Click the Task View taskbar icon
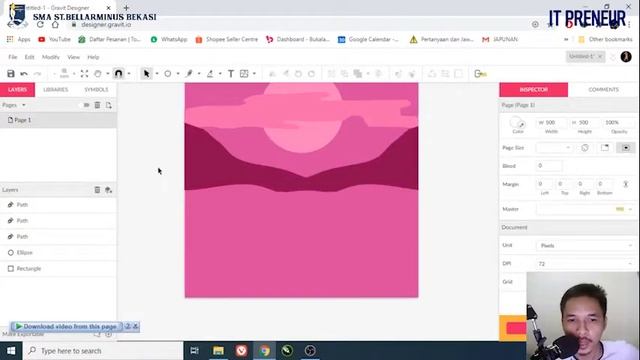640x360 pixels. pyautogui.click(x=194, y=351)
